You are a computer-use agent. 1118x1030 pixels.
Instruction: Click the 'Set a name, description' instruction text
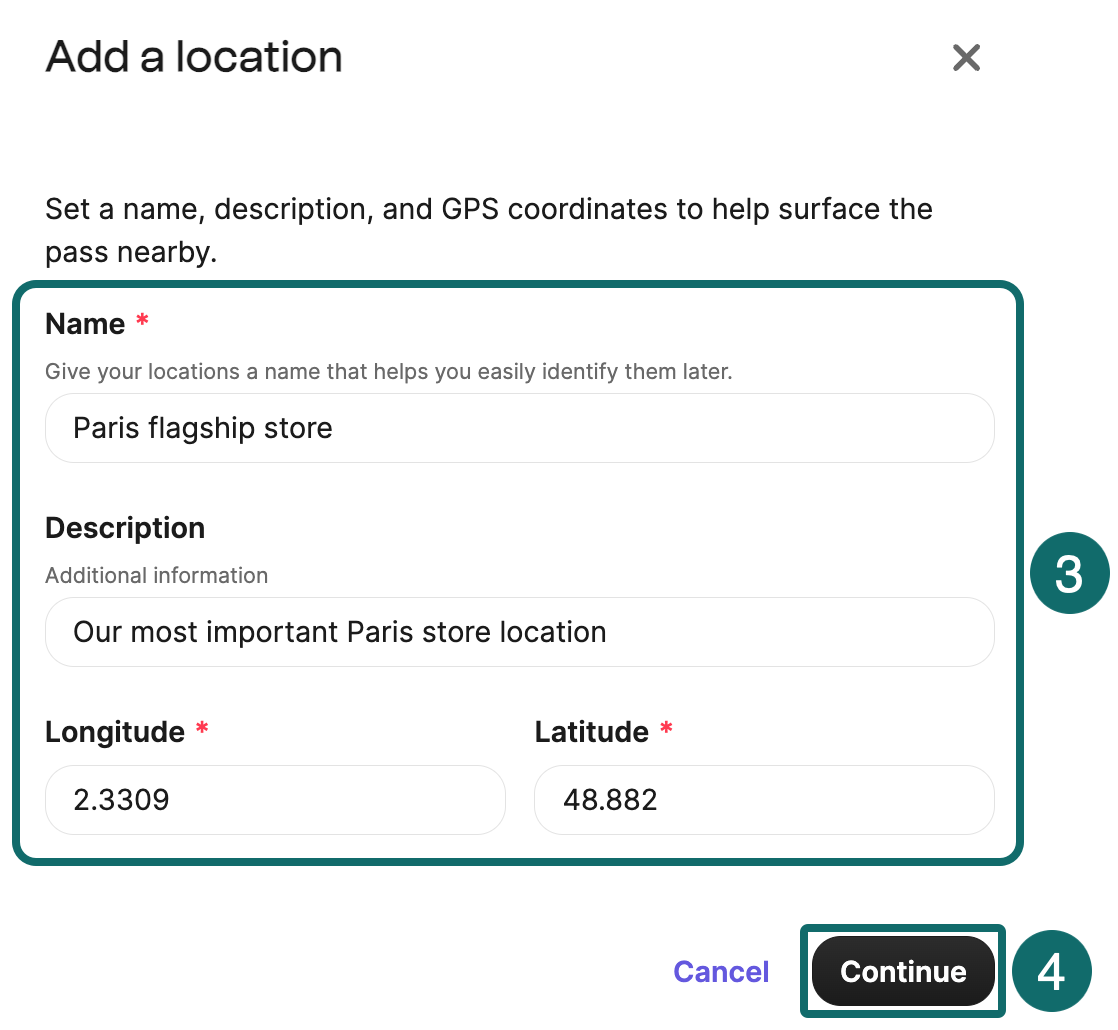click(x=489, y=230)
